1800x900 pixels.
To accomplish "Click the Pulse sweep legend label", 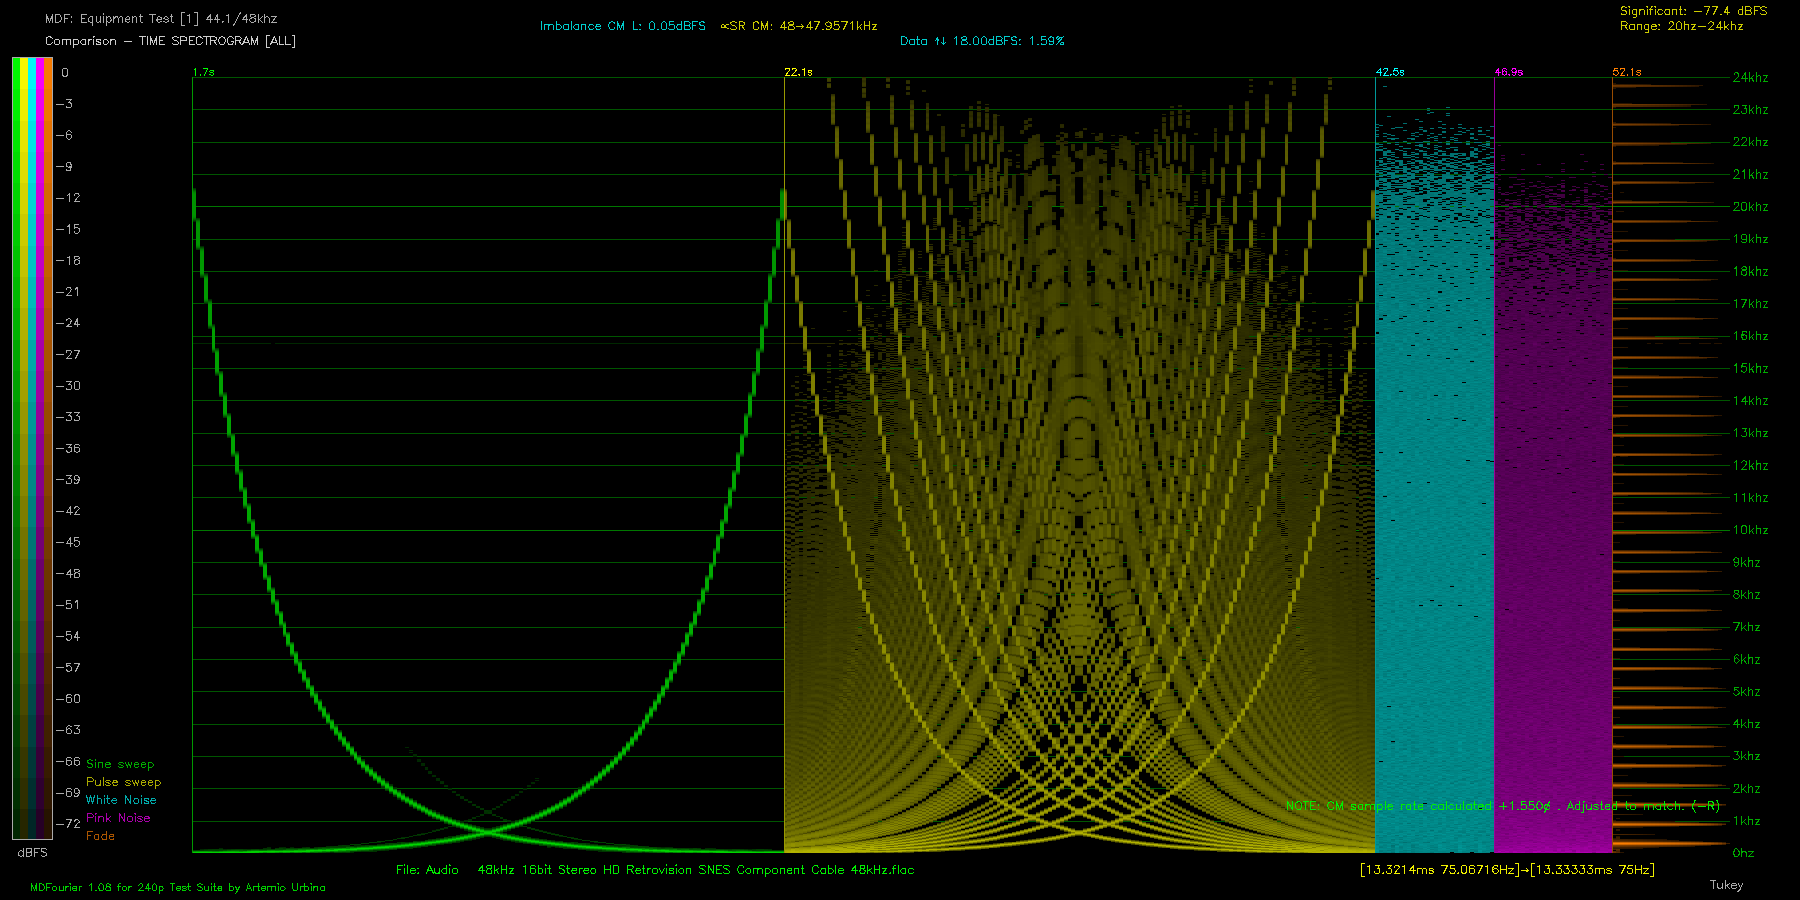I will (x=123, y=782).
